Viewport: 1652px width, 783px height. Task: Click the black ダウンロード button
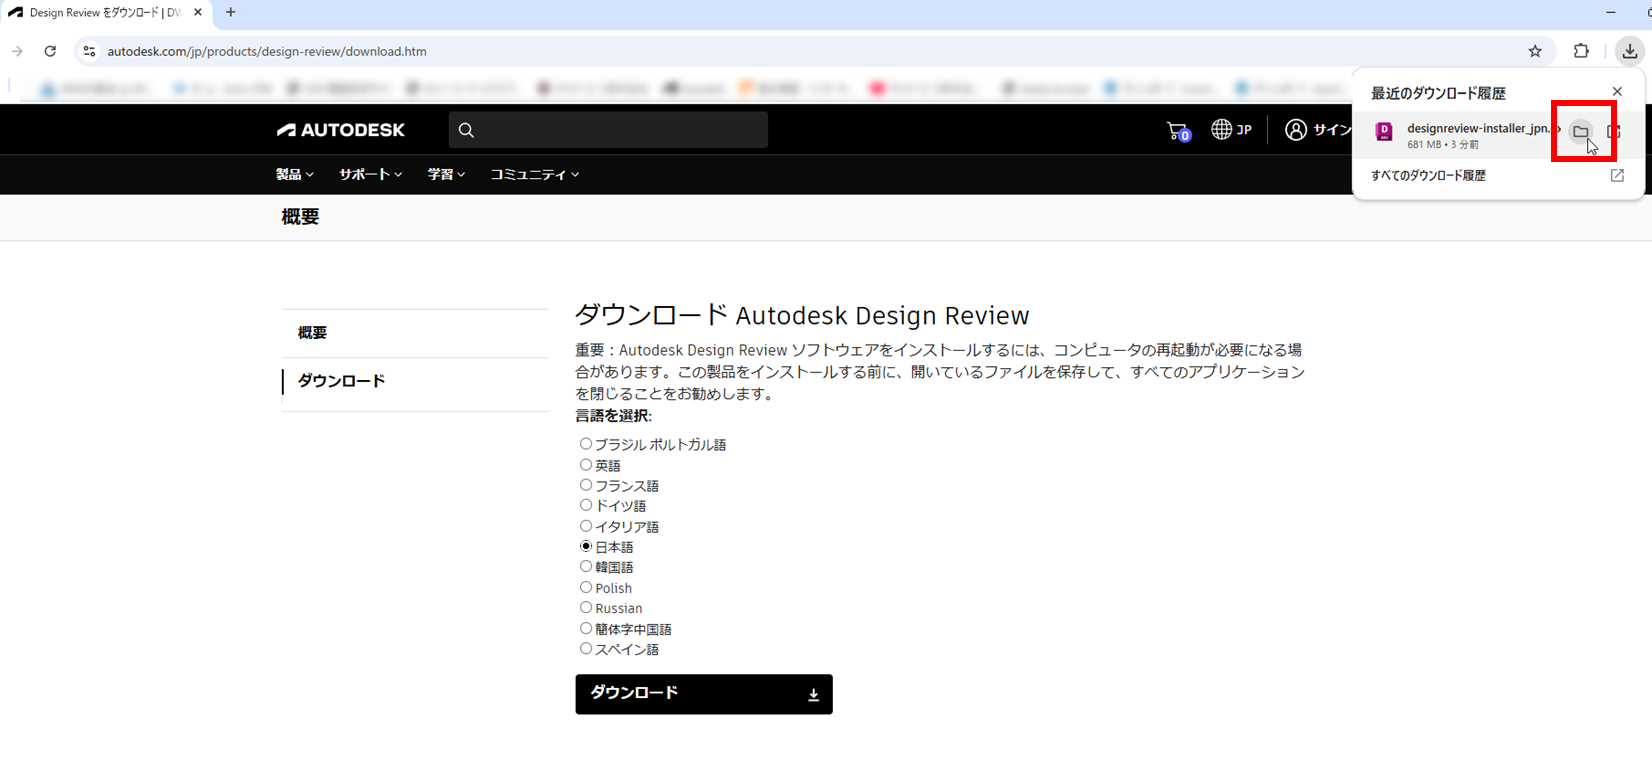coord(704,694)
